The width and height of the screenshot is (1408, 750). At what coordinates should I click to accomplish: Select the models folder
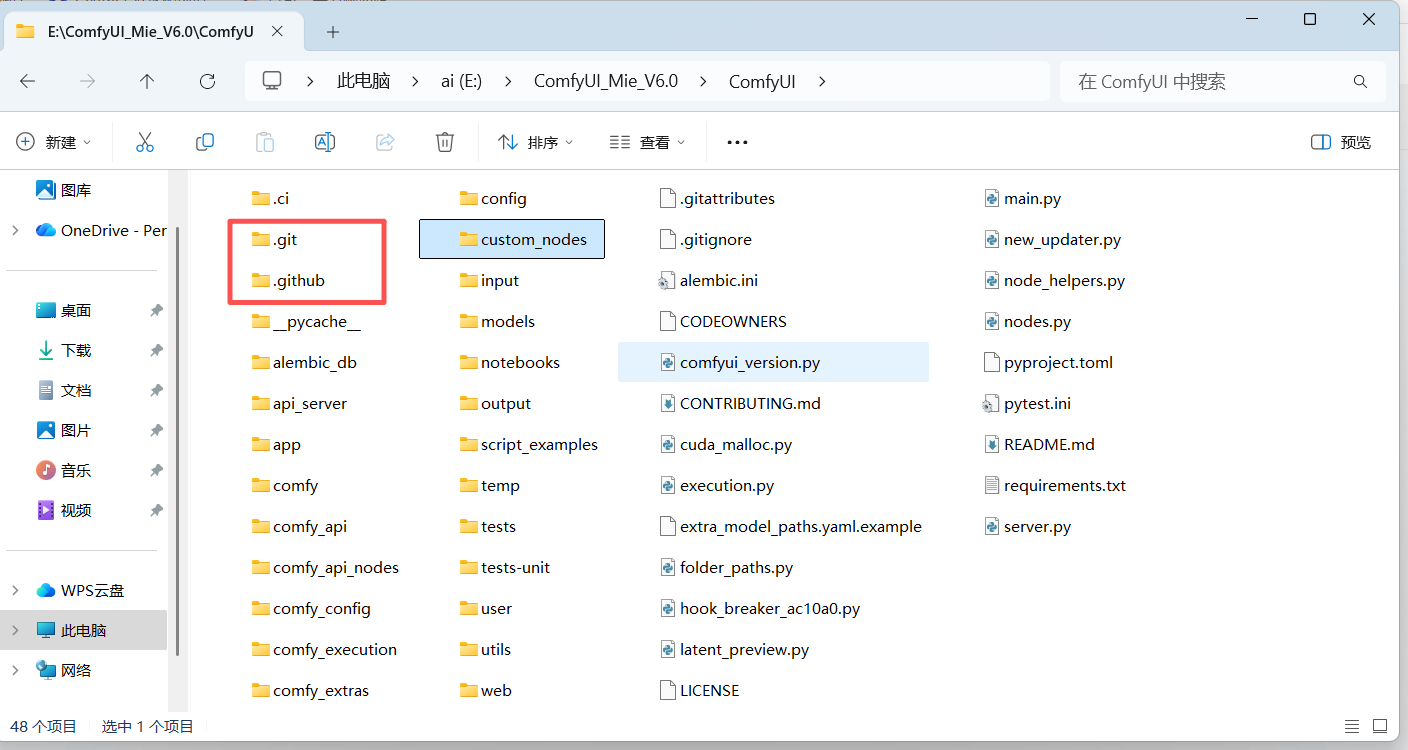point(497,321)
